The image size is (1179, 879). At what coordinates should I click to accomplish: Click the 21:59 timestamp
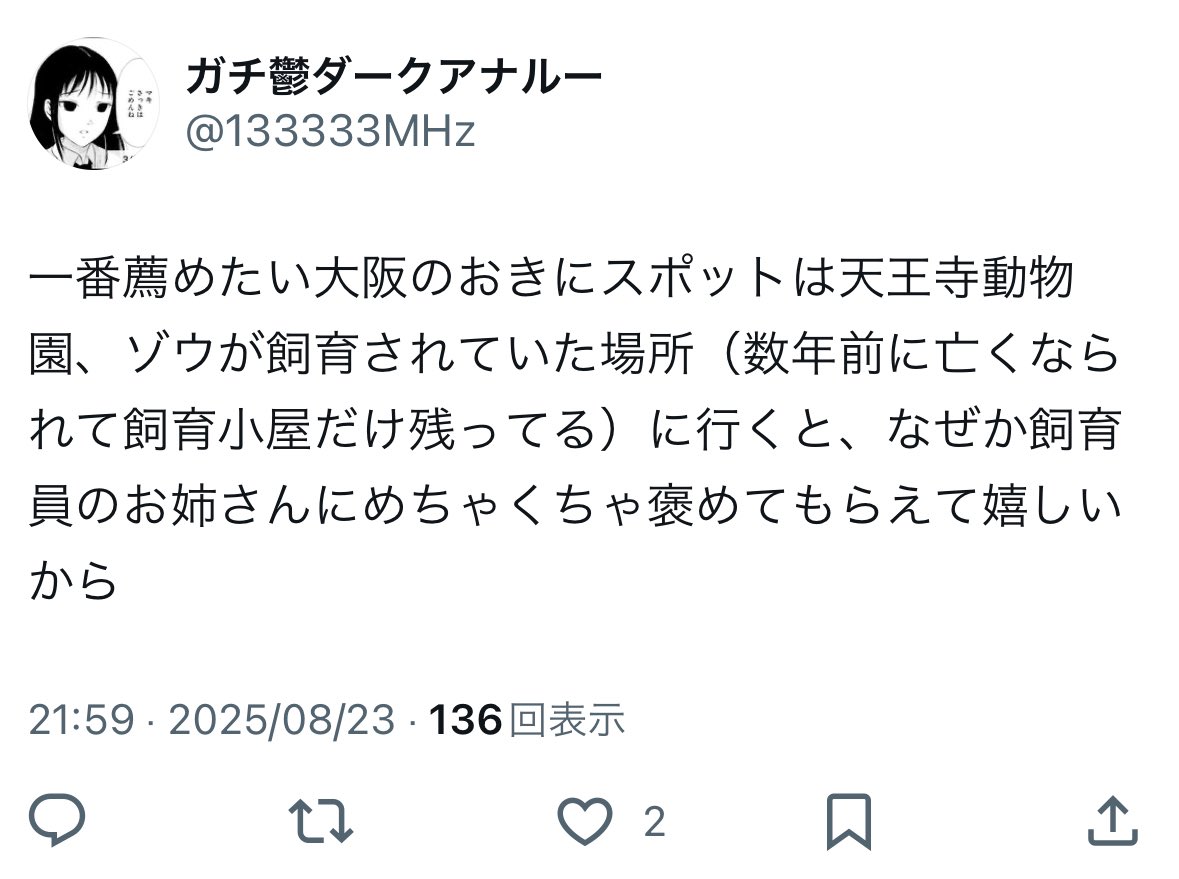tap(81, 720)
